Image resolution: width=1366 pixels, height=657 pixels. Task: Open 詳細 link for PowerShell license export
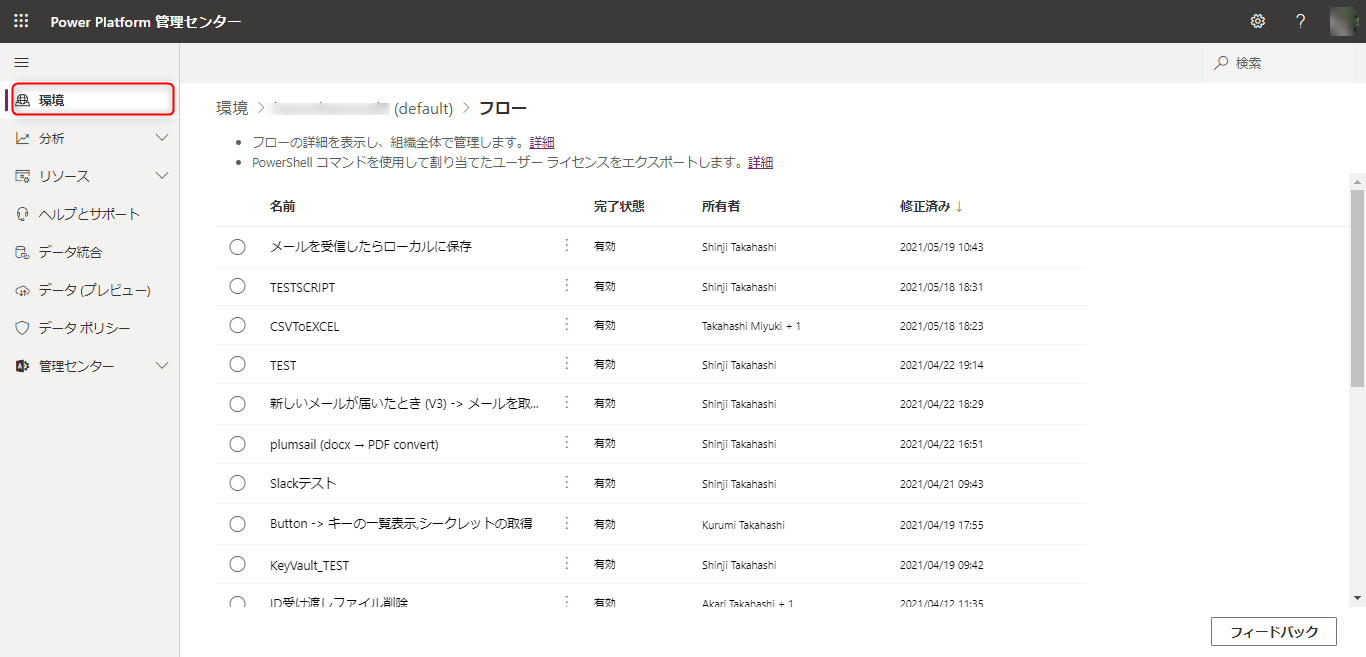(x=761, y=162)
